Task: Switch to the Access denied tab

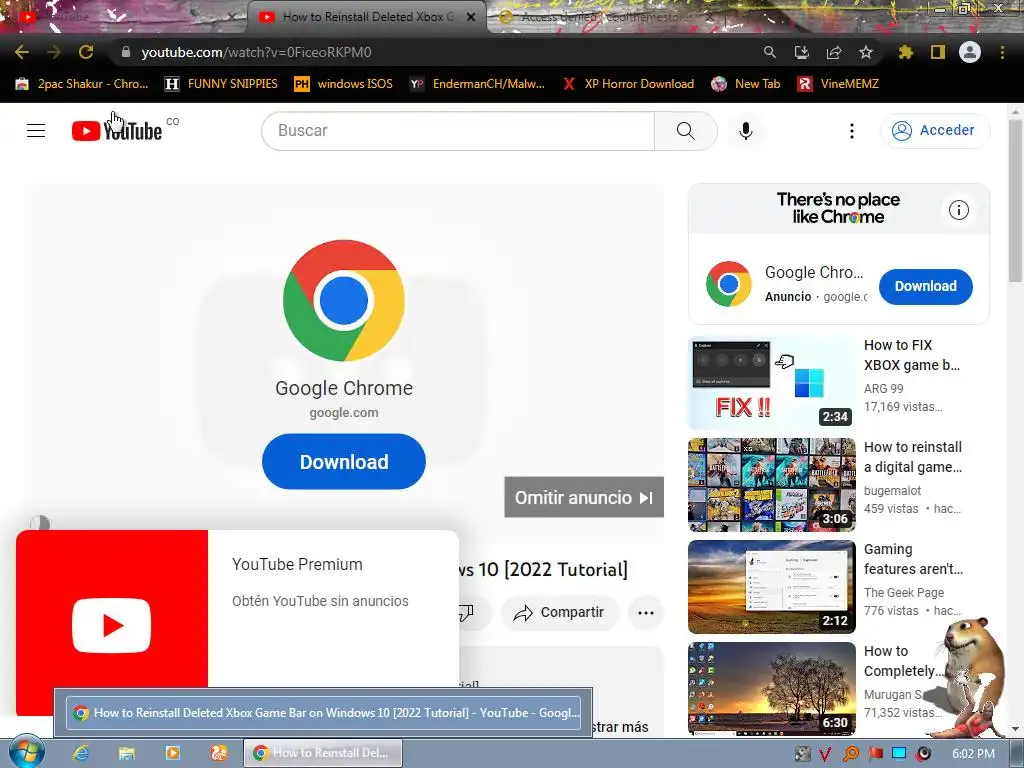Action: (x=604, y=17)
